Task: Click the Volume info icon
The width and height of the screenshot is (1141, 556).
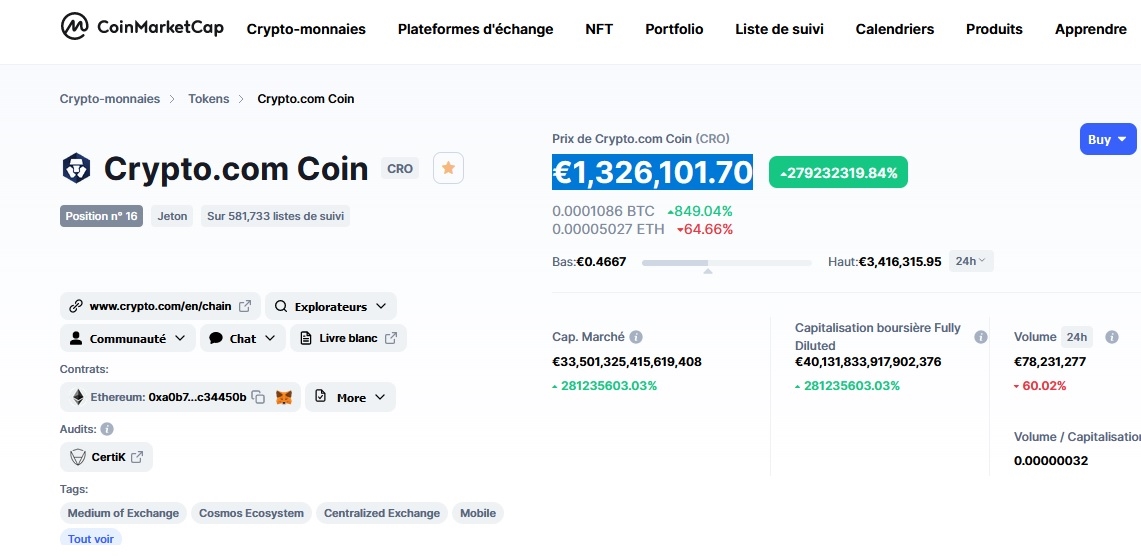Action: coord(1111,338)
